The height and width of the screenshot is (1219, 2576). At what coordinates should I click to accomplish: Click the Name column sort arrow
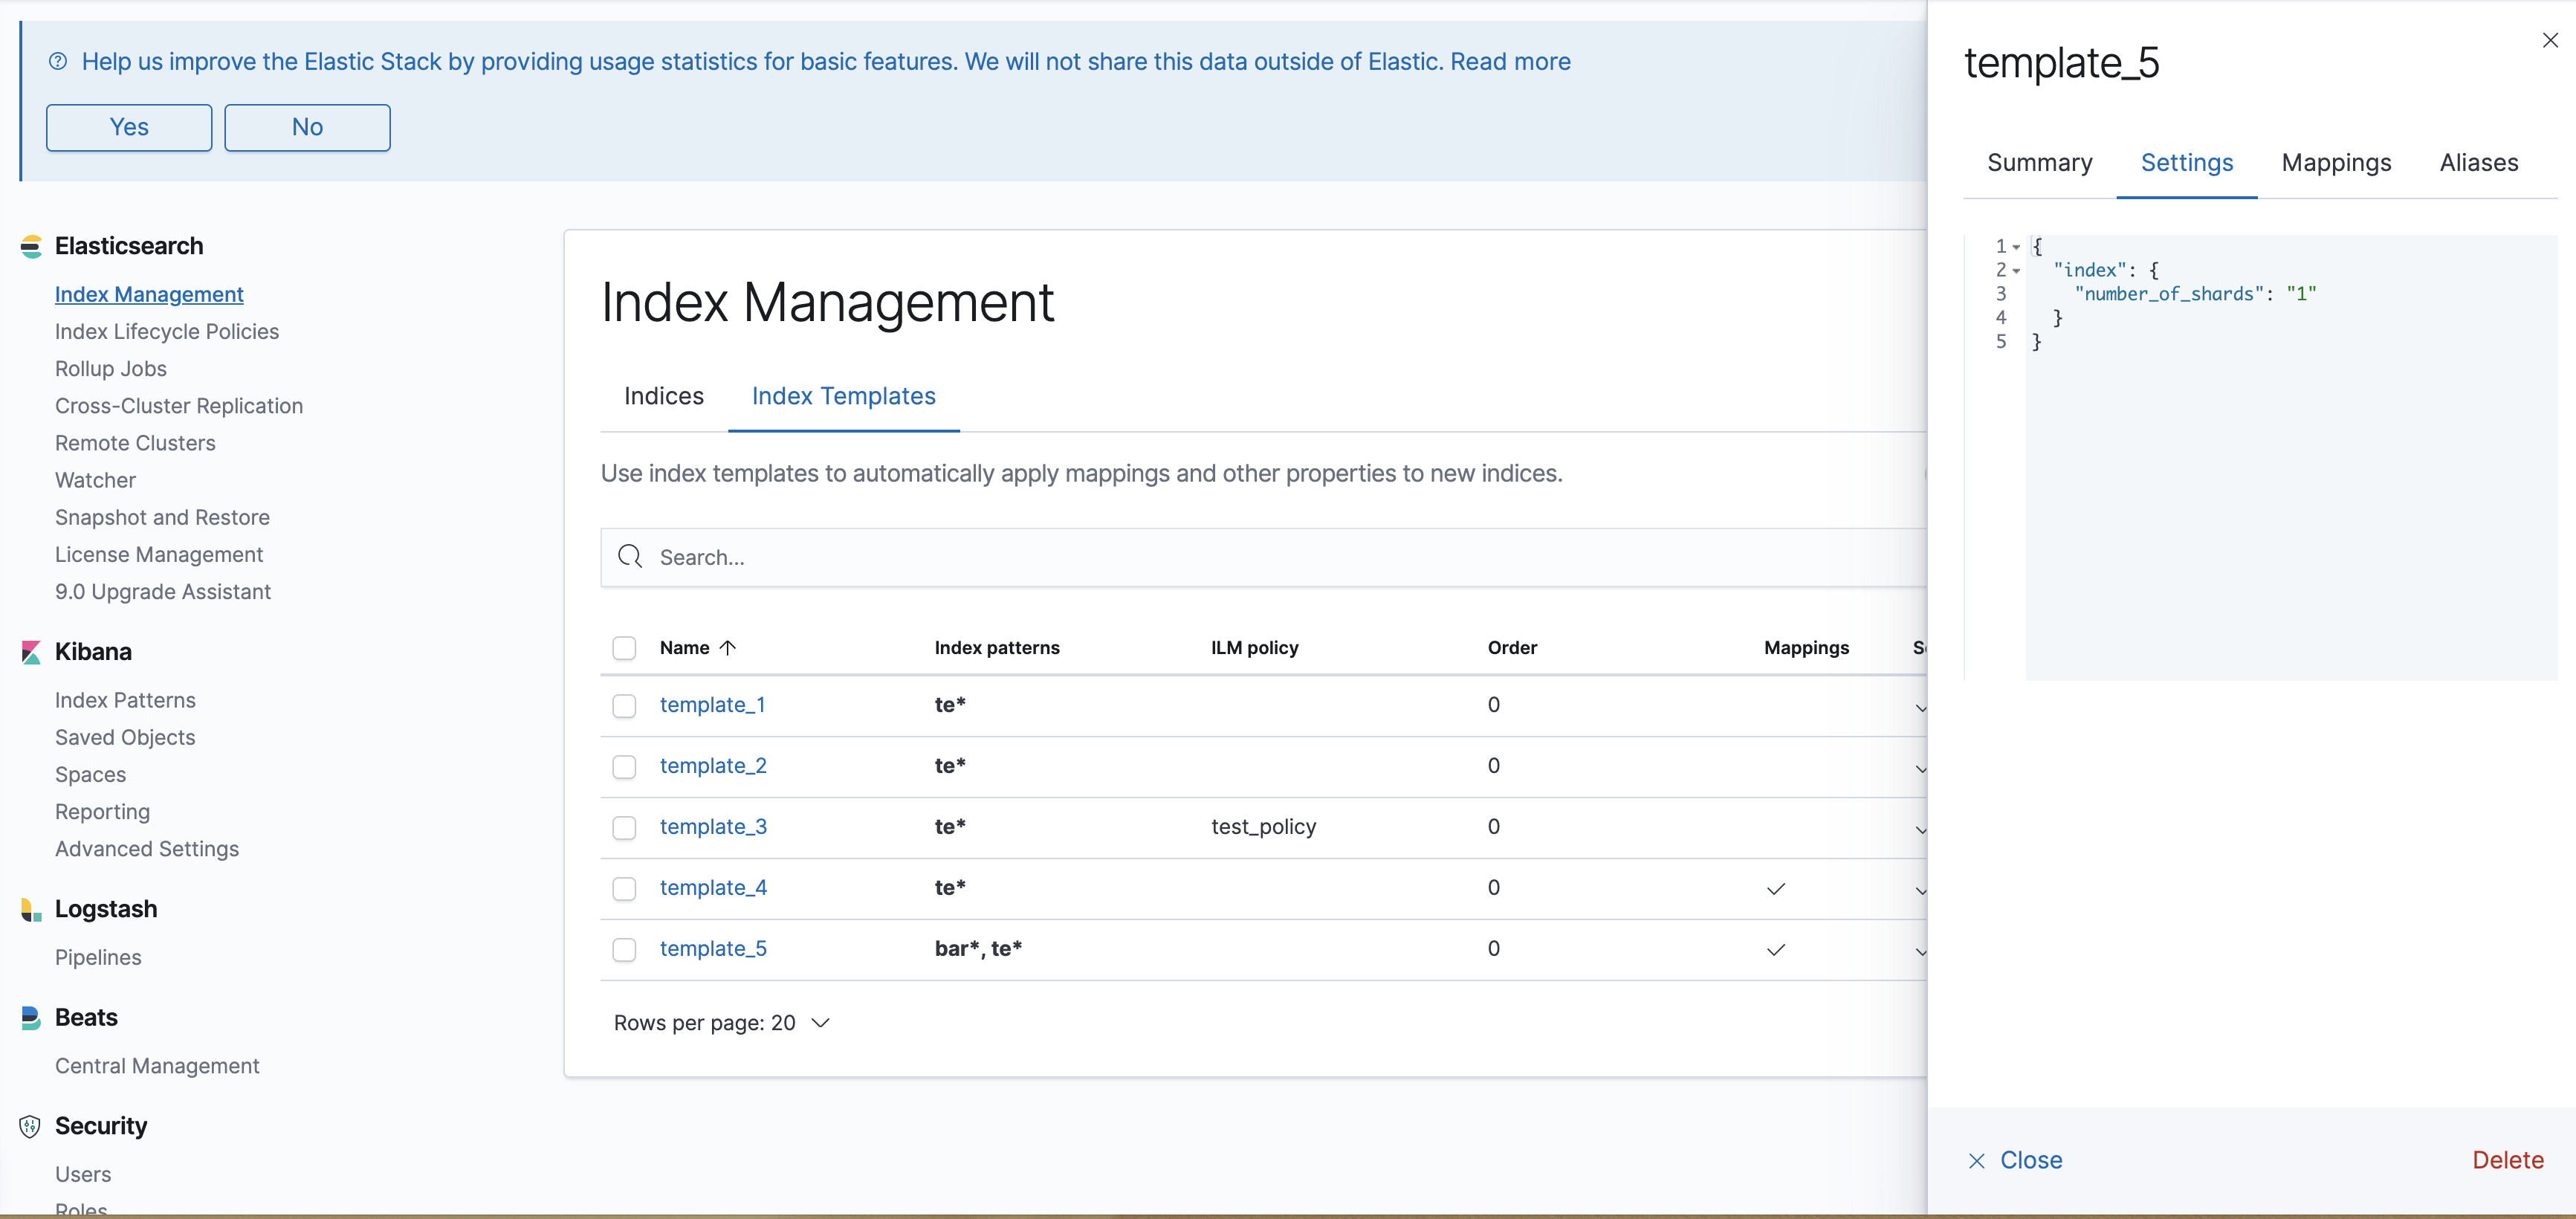tap(728, 648)
